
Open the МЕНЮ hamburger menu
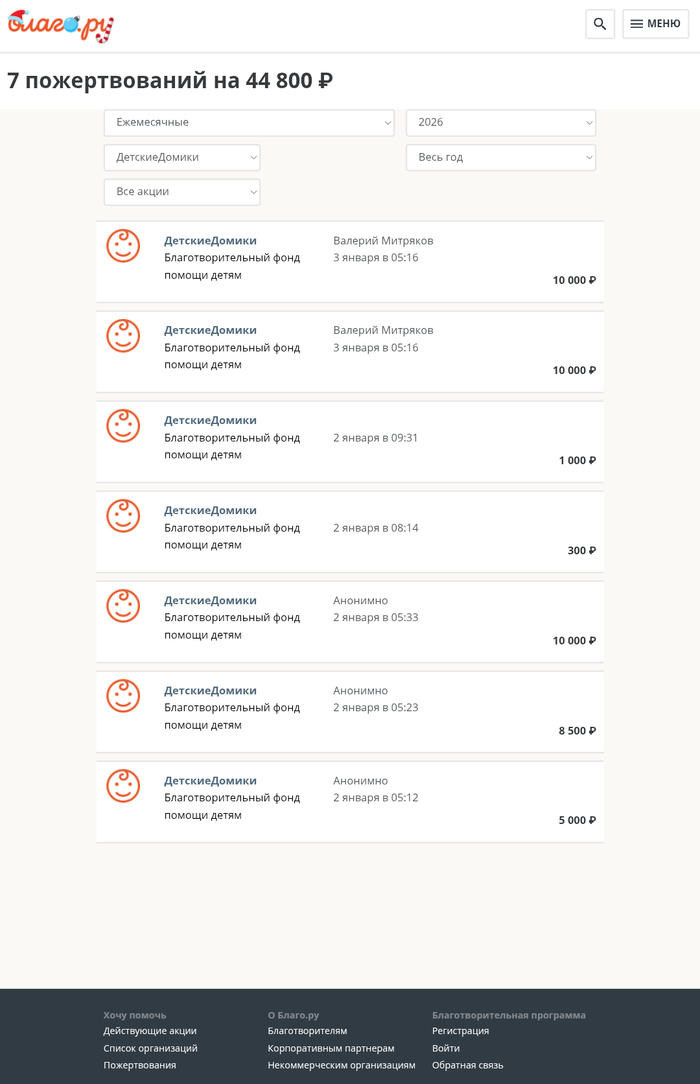(655, 24)
